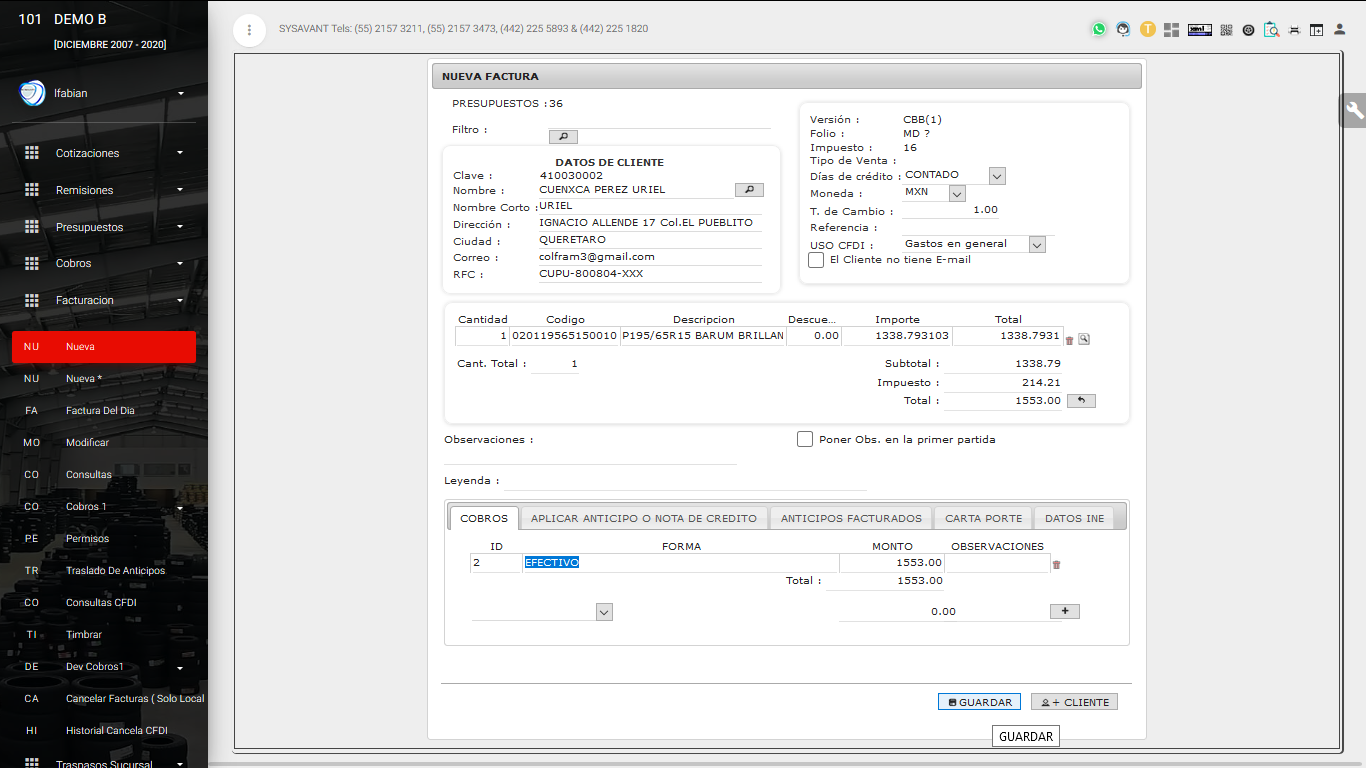The height and width of the screenshot is (768, 1366).
Task: Open the Modificar menu item
Action: pos(104,443)
